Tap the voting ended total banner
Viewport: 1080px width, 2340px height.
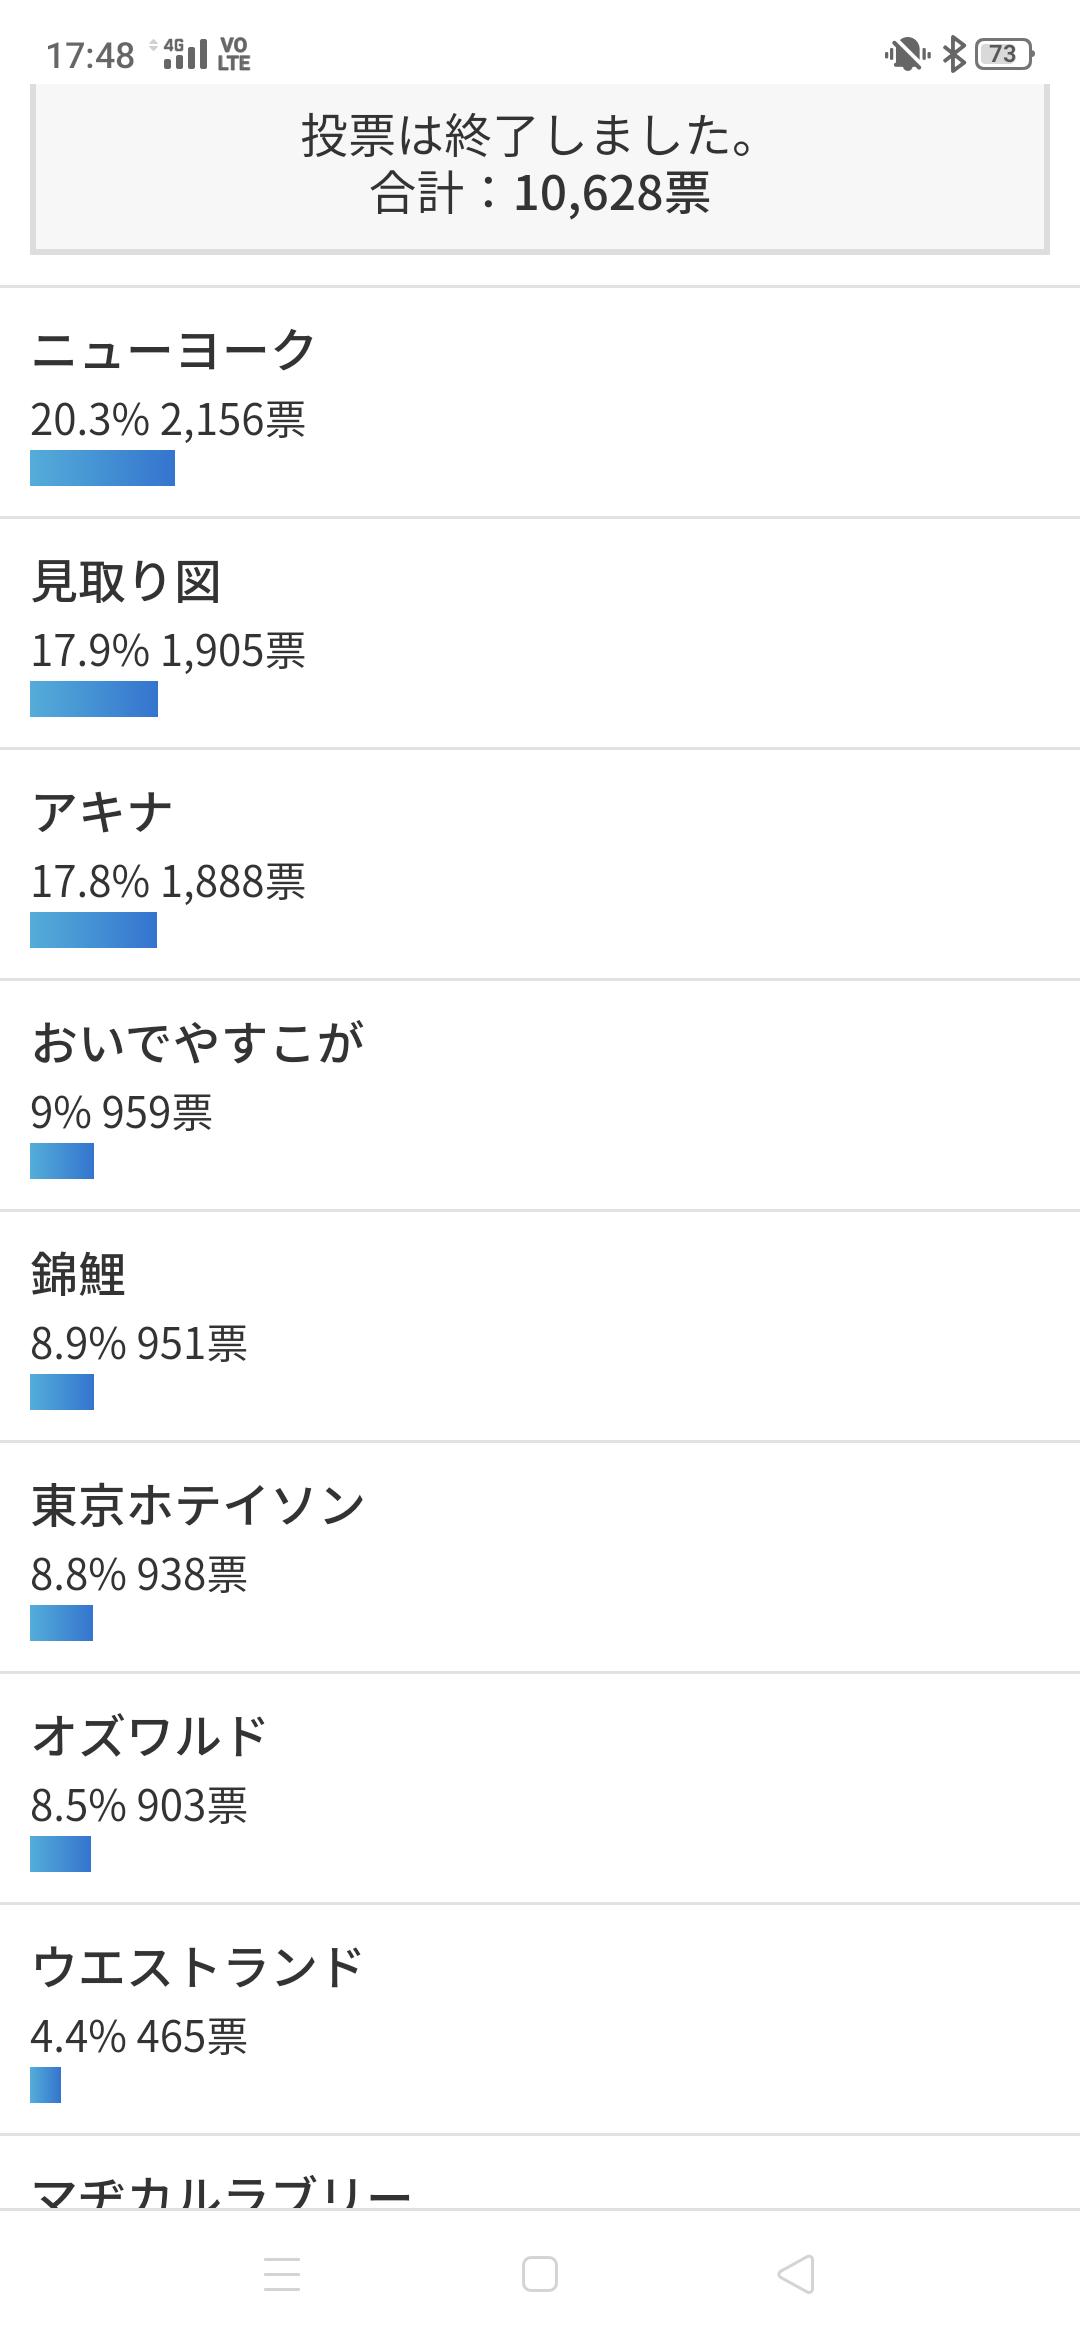pyautogui.click(x=540, y=165)
